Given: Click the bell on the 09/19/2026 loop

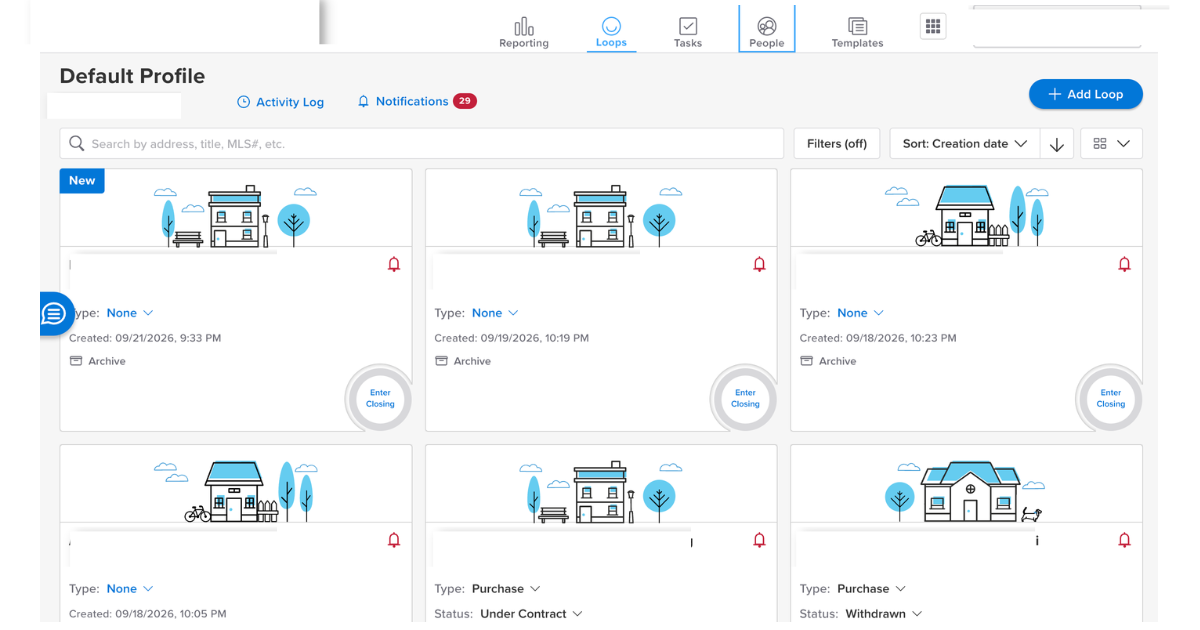Looking at the screenshot, I should (759, 265).
